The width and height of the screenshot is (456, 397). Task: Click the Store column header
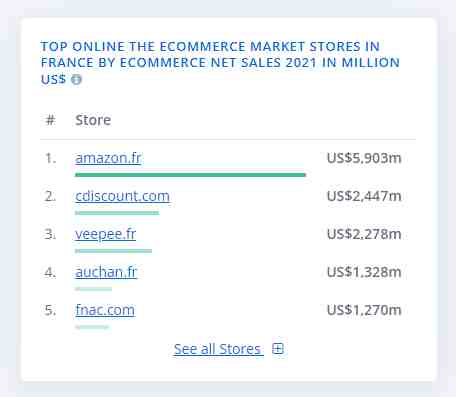tap(93, 120)
